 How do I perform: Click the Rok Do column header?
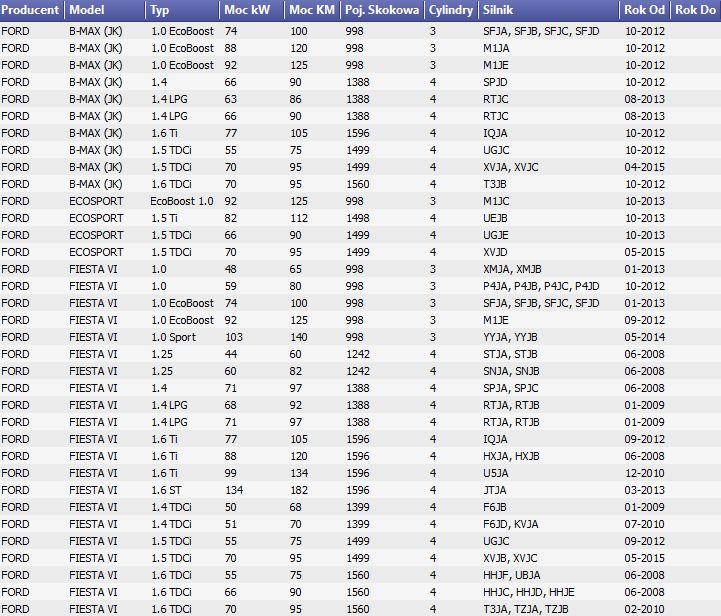695,10
